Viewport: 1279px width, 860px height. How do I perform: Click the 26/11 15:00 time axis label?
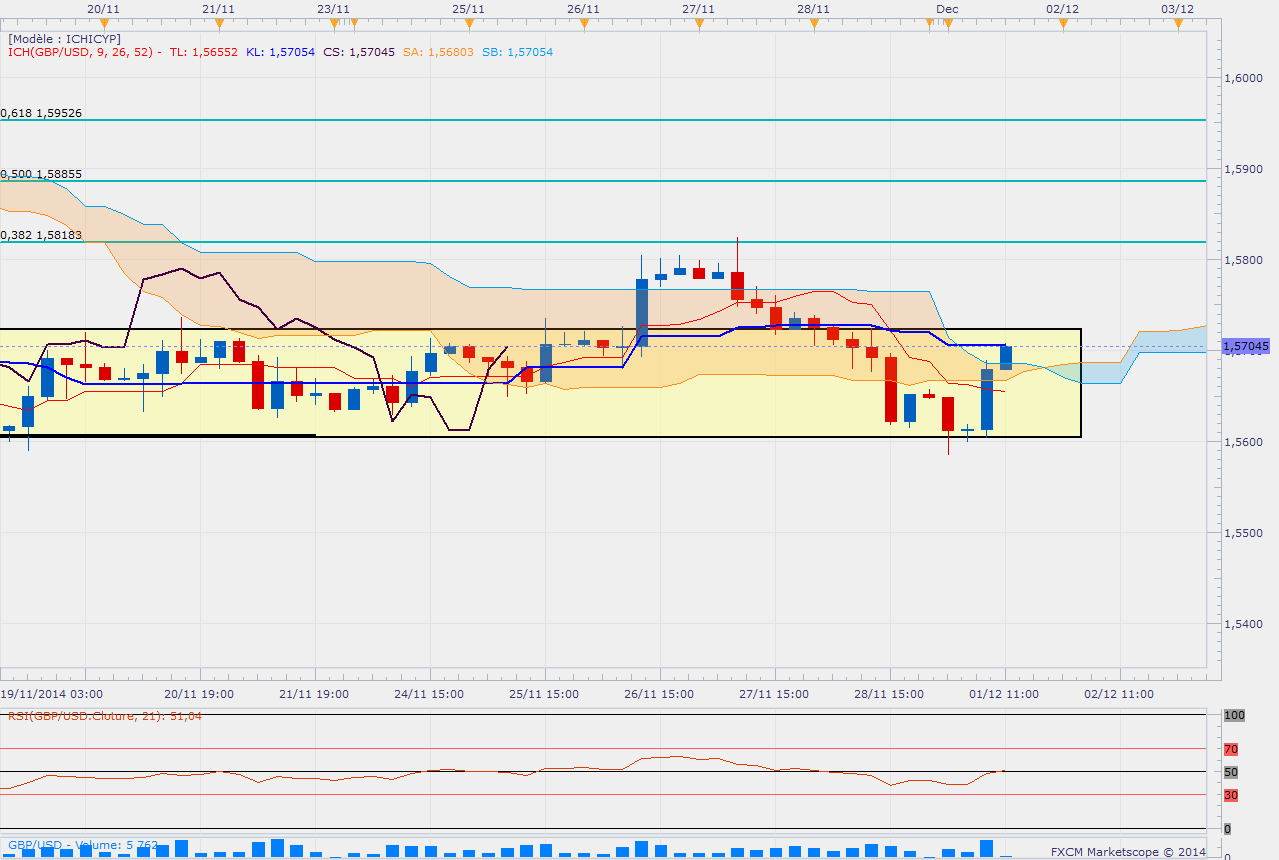(x=660, y=694)
